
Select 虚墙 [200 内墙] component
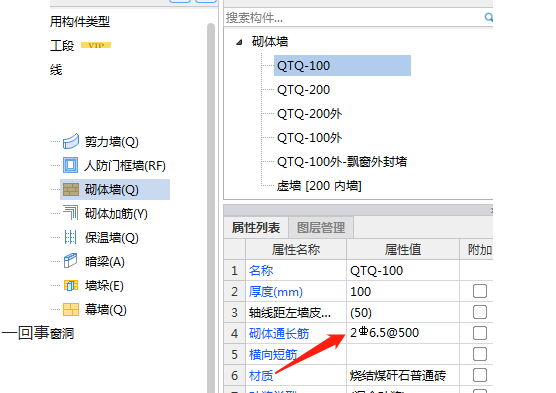point(319,186)
